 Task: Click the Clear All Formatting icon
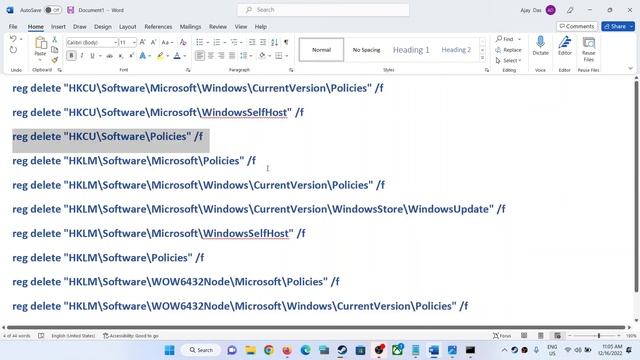click(183, 42)
